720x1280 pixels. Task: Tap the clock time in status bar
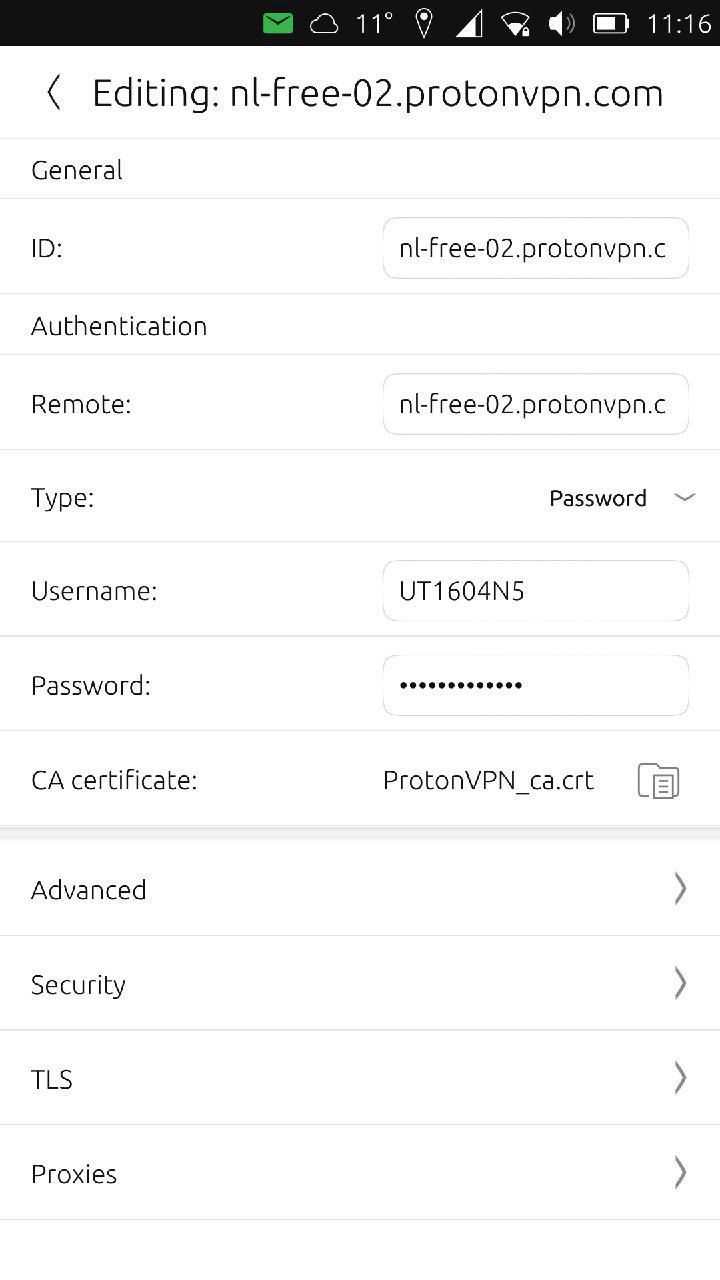[678, 23]
